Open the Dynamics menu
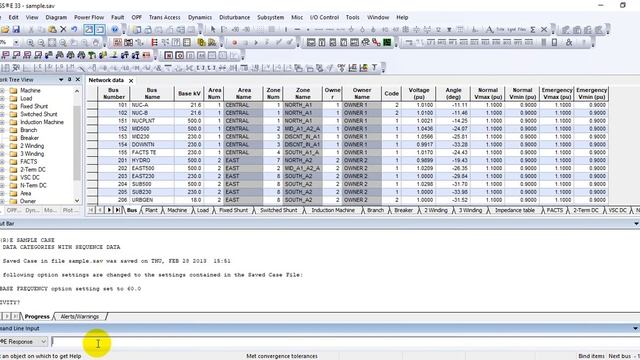The image size is (640, 360). click(x=200, y=17)
